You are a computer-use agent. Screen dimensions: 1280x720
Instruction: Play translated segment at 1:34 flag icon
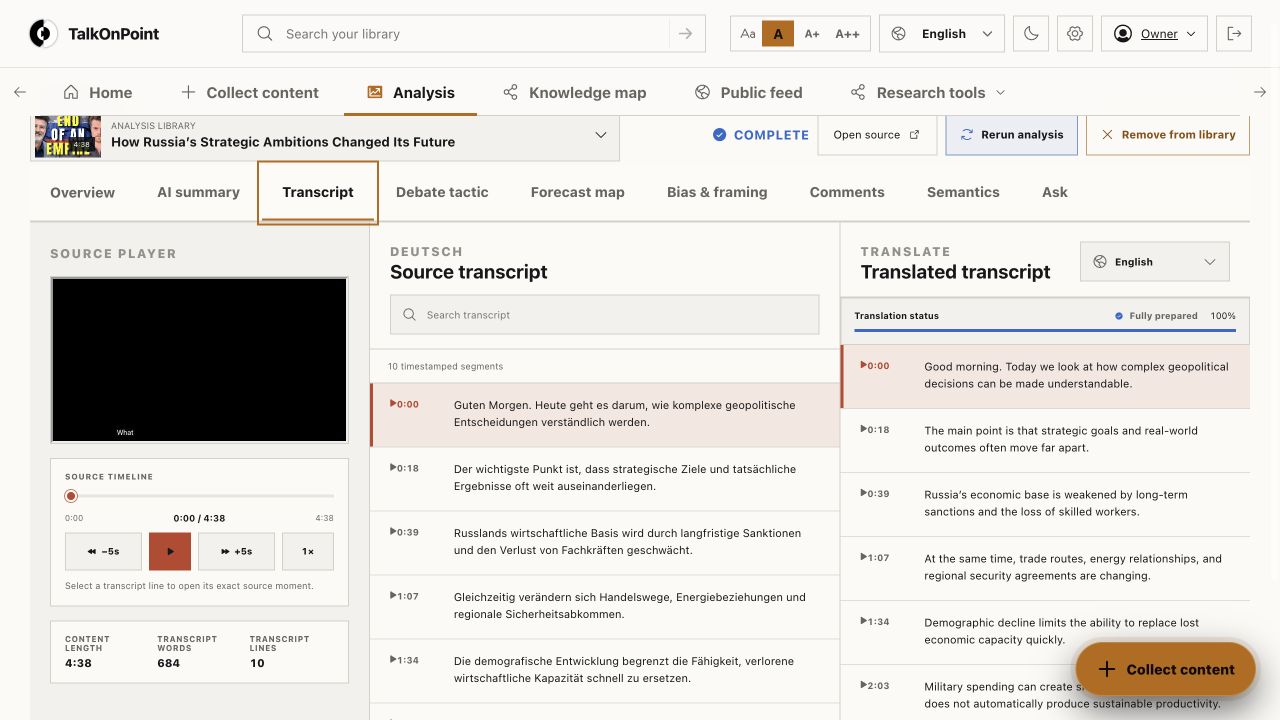(865, 621)
